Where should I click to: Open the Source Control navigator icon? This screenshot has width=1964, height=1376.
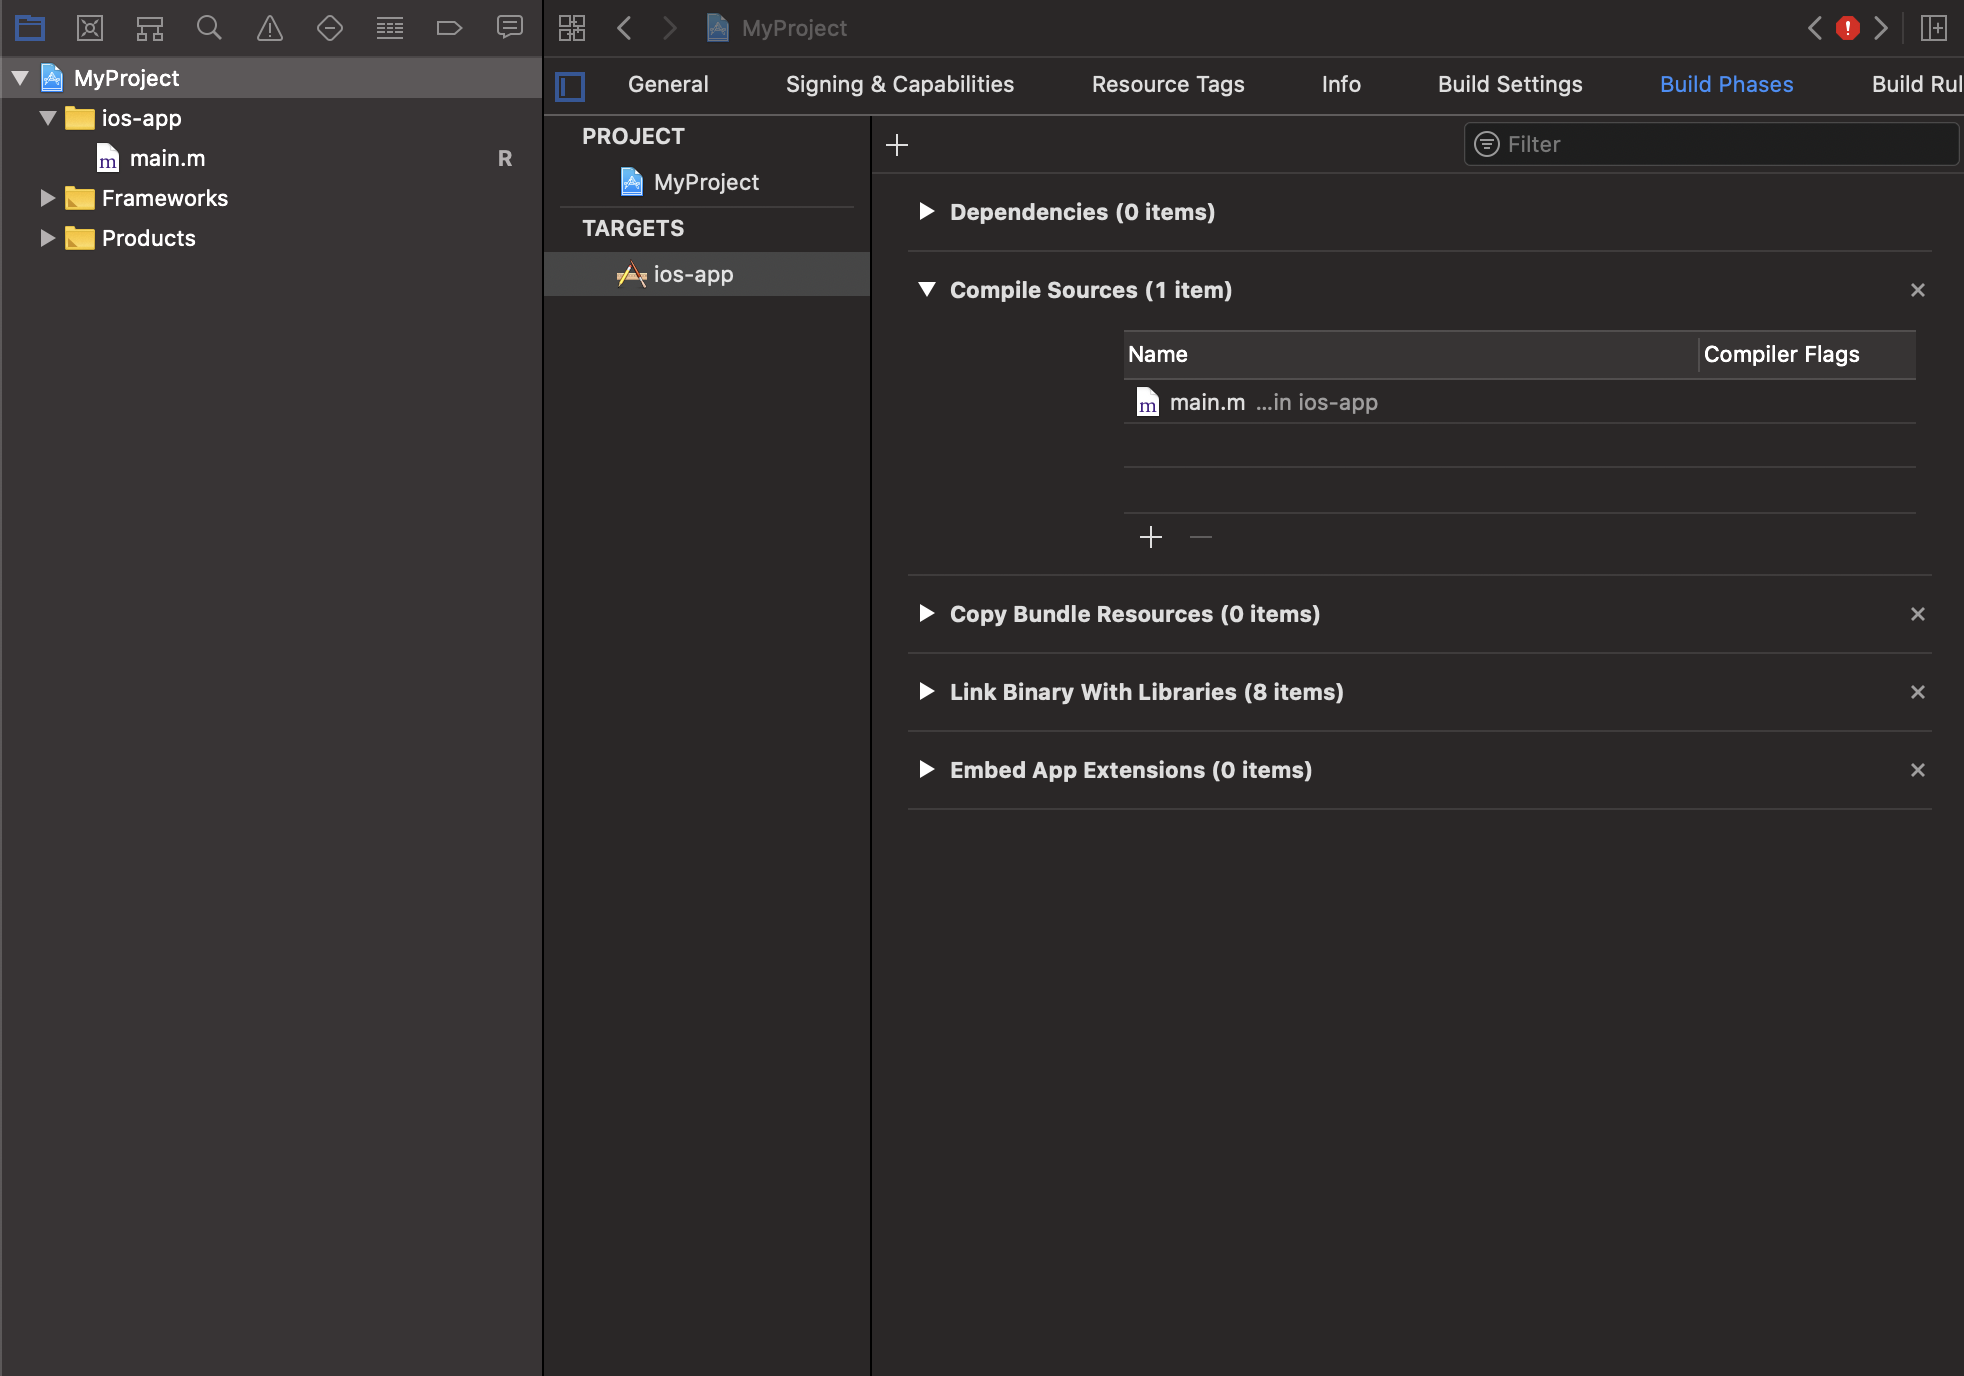pyautogui.click(x=90, y=28)
